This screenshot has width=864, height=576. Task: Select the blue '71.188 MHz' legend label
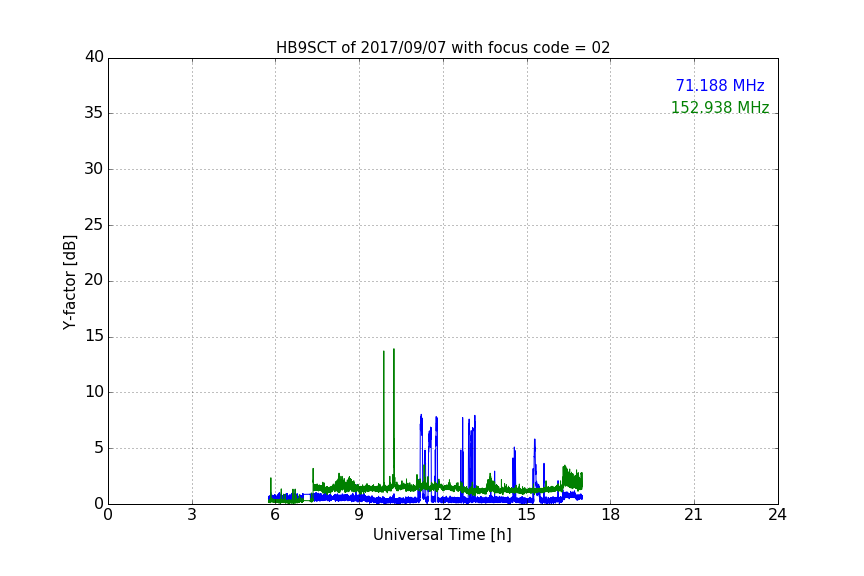click(x=720, y=85)
